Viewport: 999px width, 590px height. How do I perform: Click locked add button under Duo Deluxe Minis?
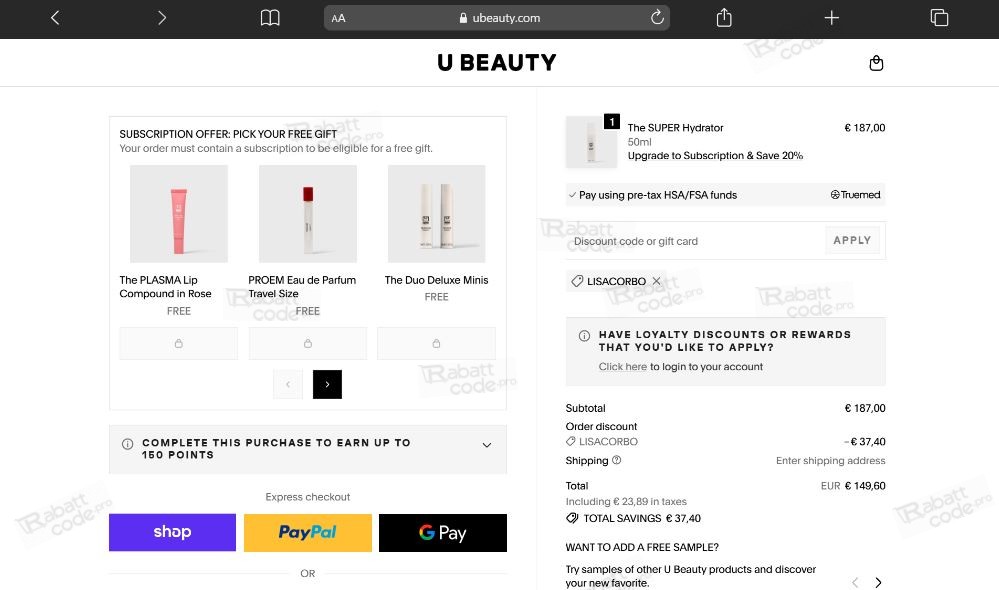click(x=436, y=343)
